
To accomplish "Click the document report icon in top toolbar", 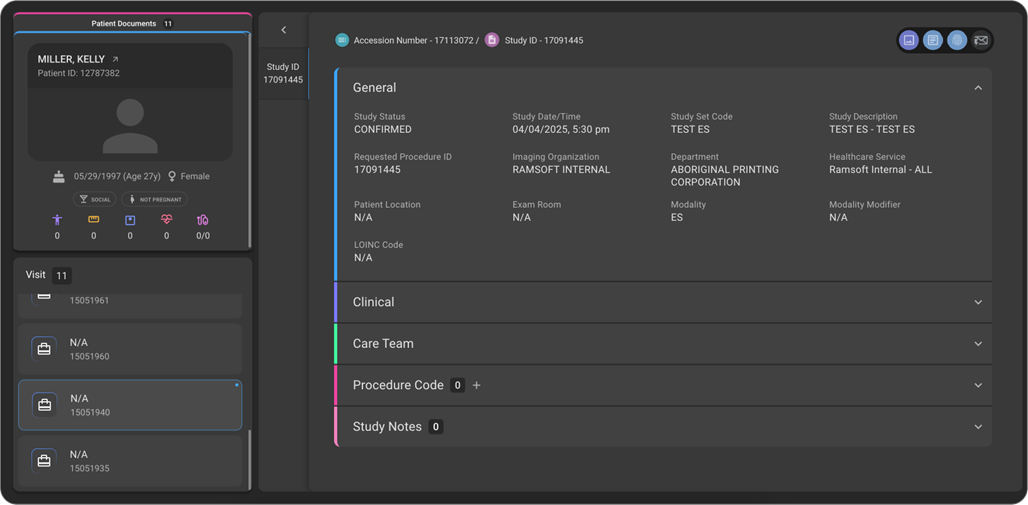I will (932, 41).
